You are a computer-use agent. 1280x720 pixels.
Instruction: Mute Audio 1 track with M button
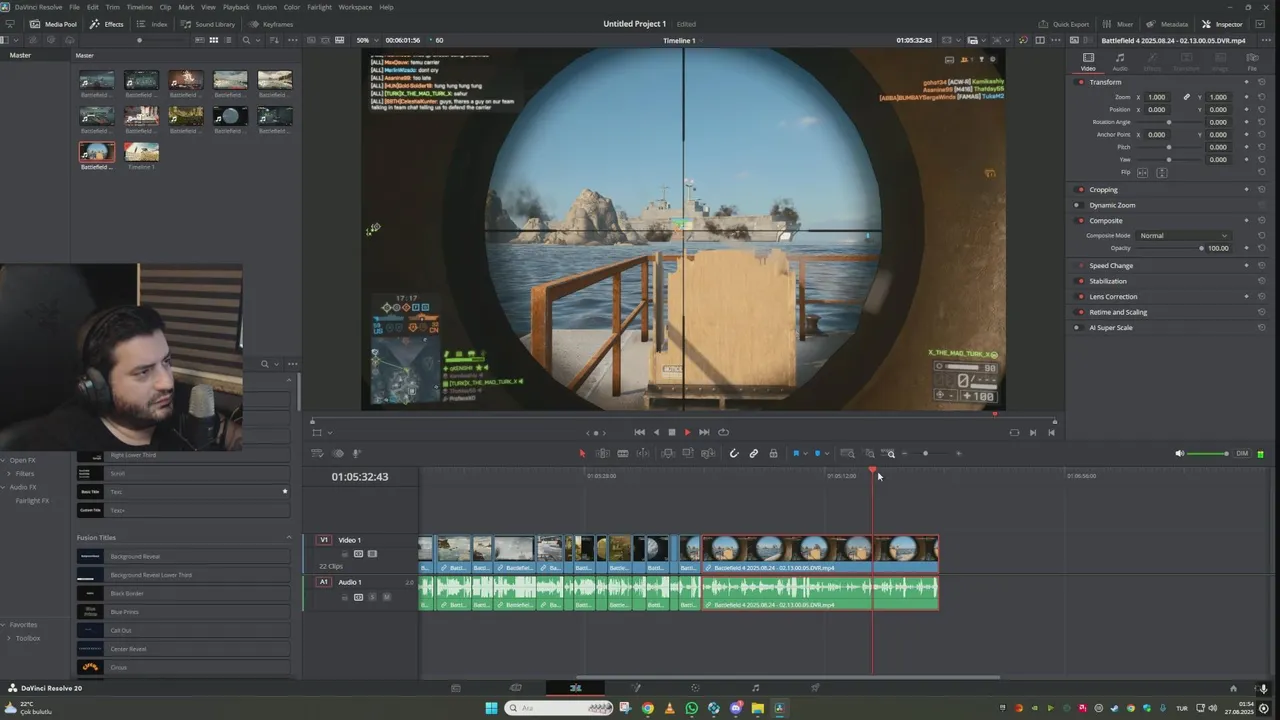click(387, 597)
